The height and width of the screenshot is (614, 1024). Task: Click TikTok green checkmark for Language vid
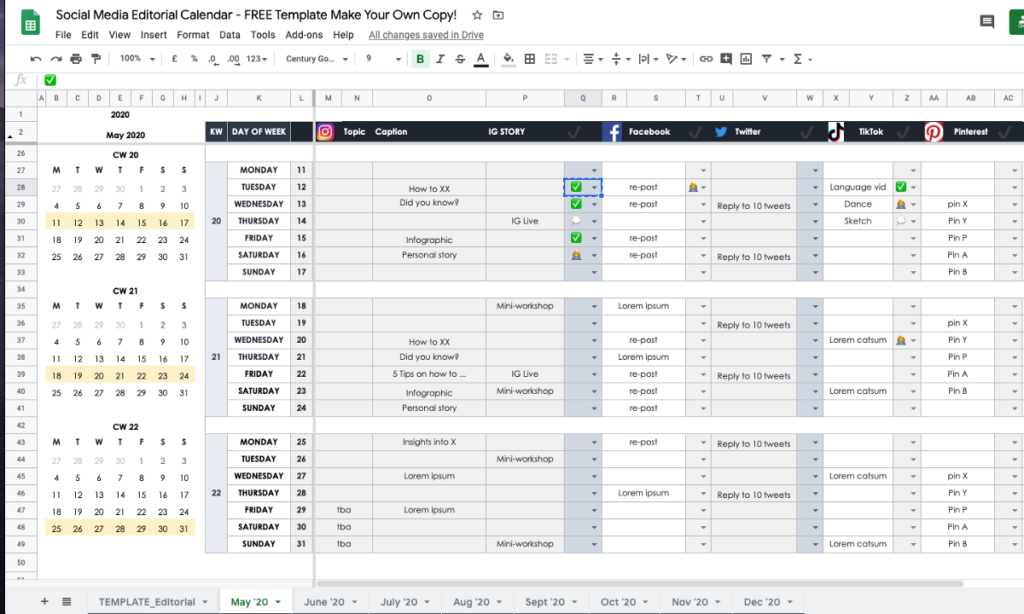click(x=901, y=187)
